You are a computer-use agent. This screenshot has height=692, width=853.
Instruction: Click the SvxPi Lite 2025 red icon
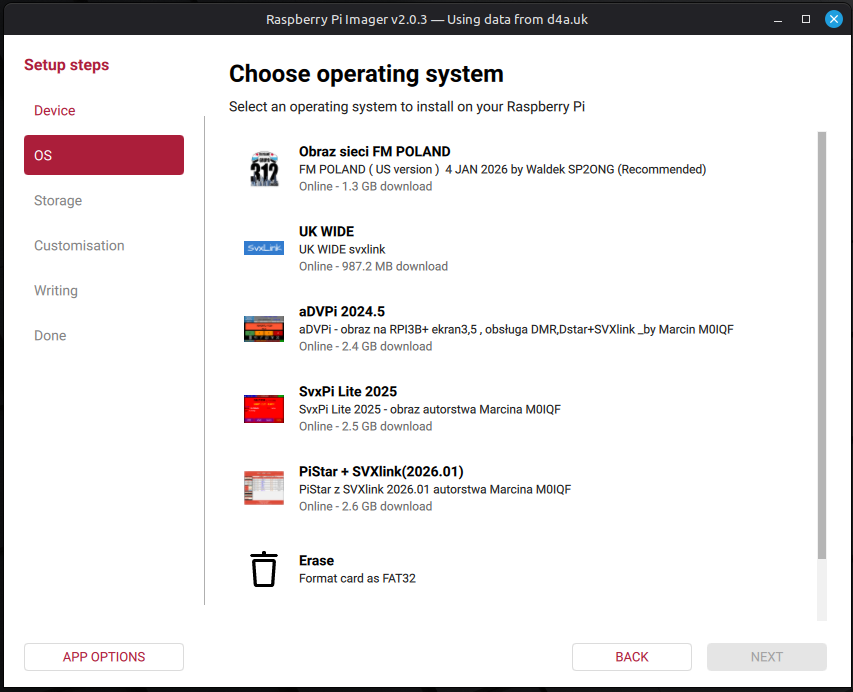pos(264,408)
